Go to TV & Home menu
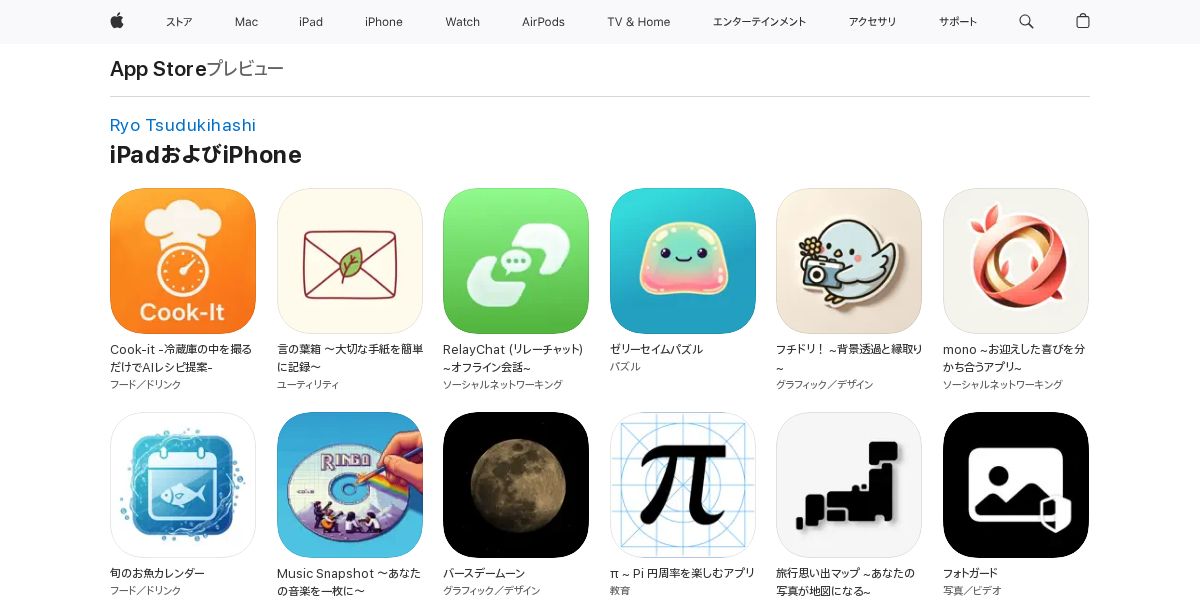 click(639, 22)
